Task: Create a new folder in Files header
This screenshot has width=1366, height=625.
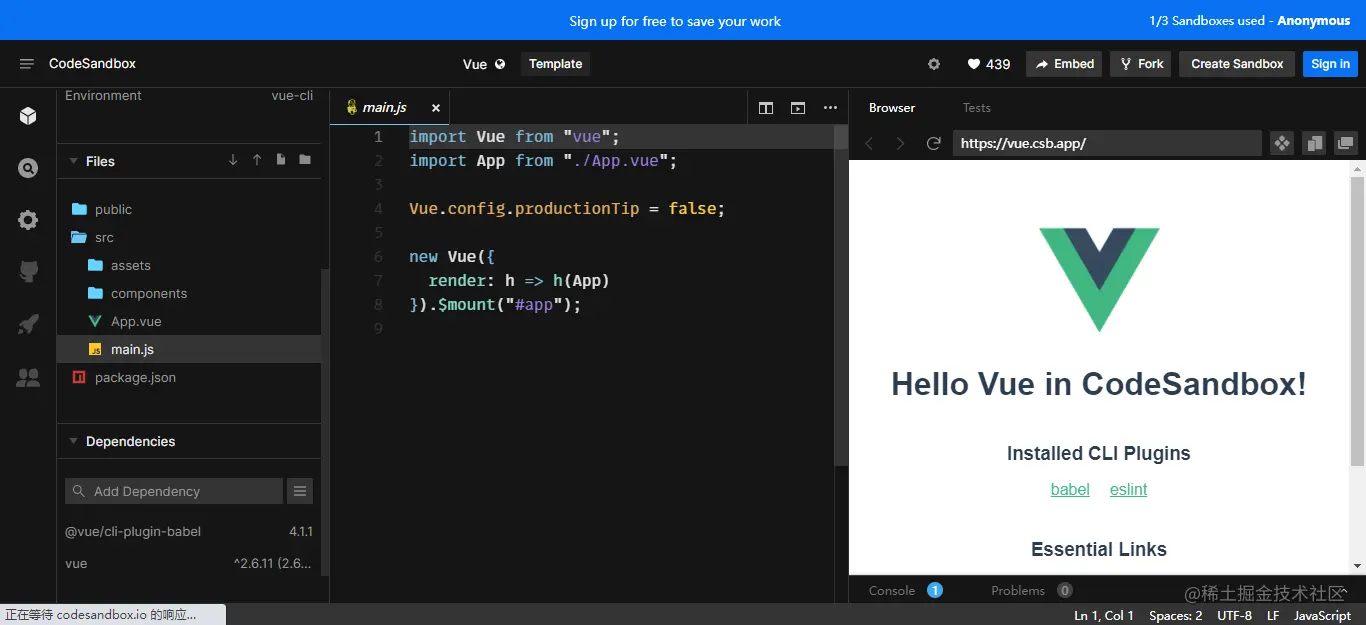Action: click(305, 160)
